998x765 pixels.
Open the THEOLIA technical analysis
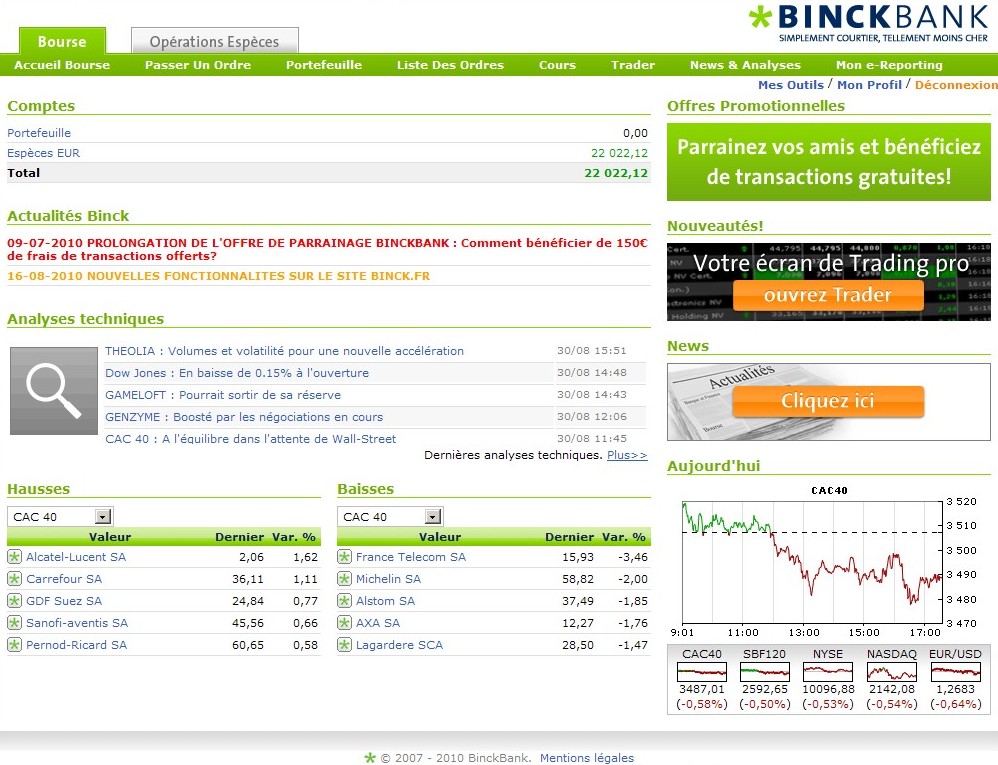click(284, 351)
